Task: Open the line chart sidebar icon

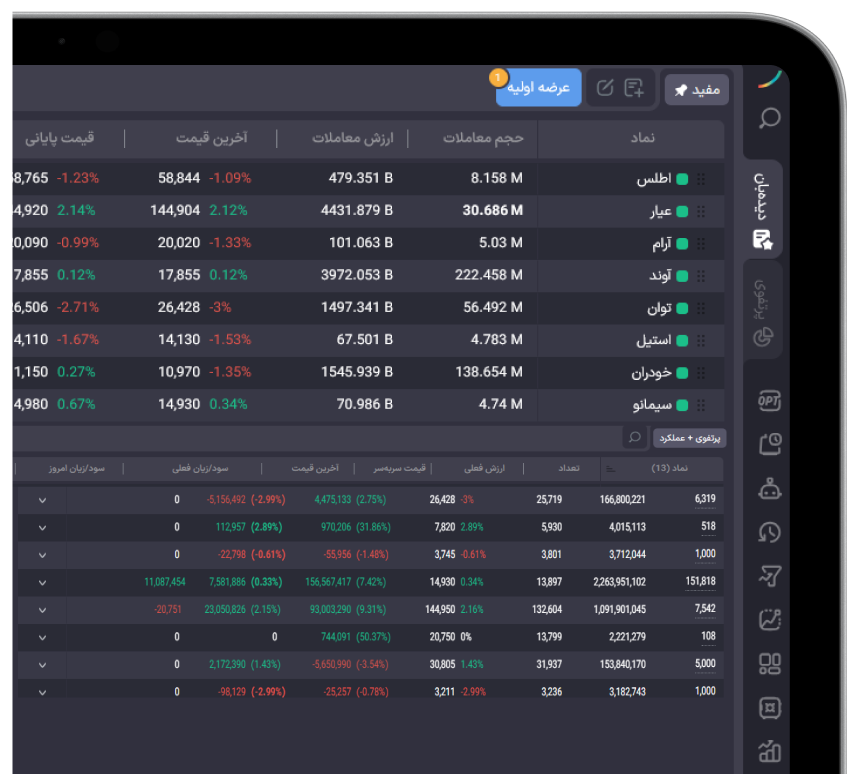Action: coord(769,620)
